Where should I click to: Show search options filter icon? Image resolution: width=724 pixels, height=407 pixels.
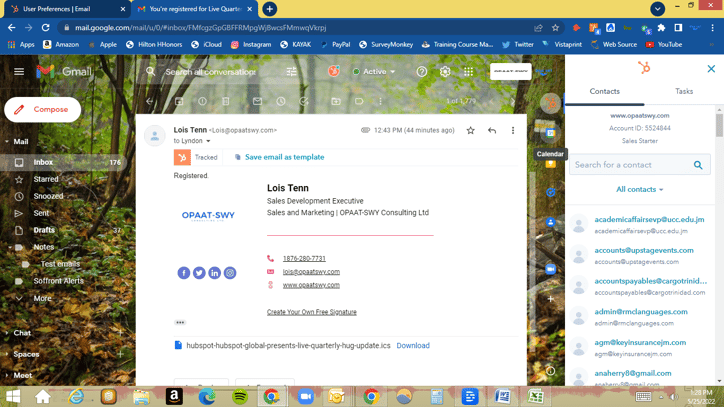click(291, 72)
